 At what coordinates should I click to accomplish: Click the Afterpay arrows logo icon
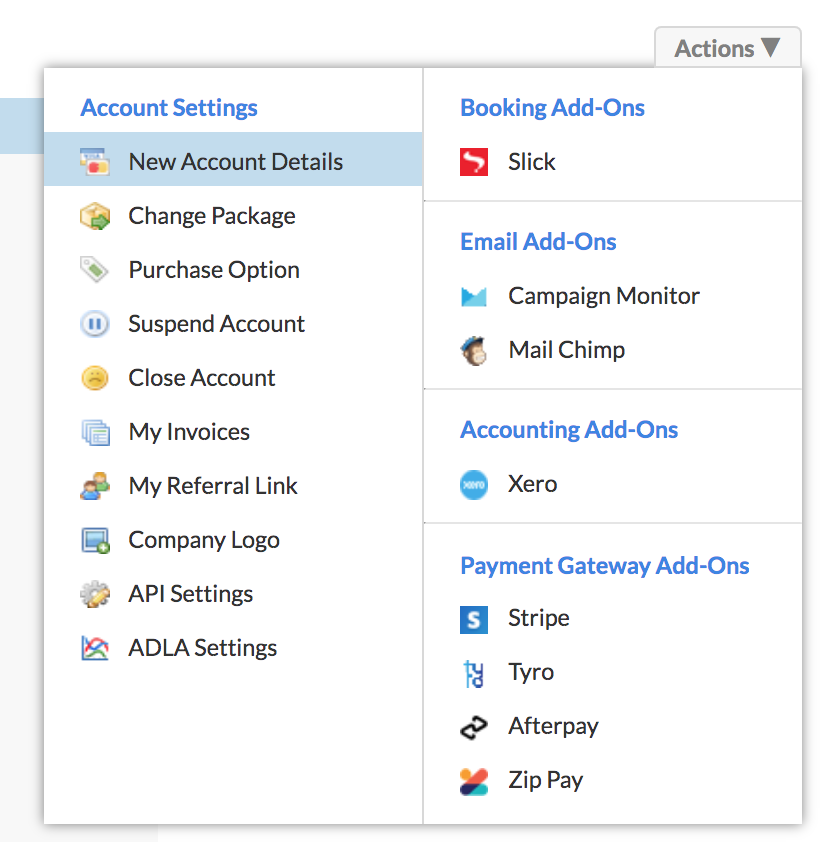click(474, 728)
